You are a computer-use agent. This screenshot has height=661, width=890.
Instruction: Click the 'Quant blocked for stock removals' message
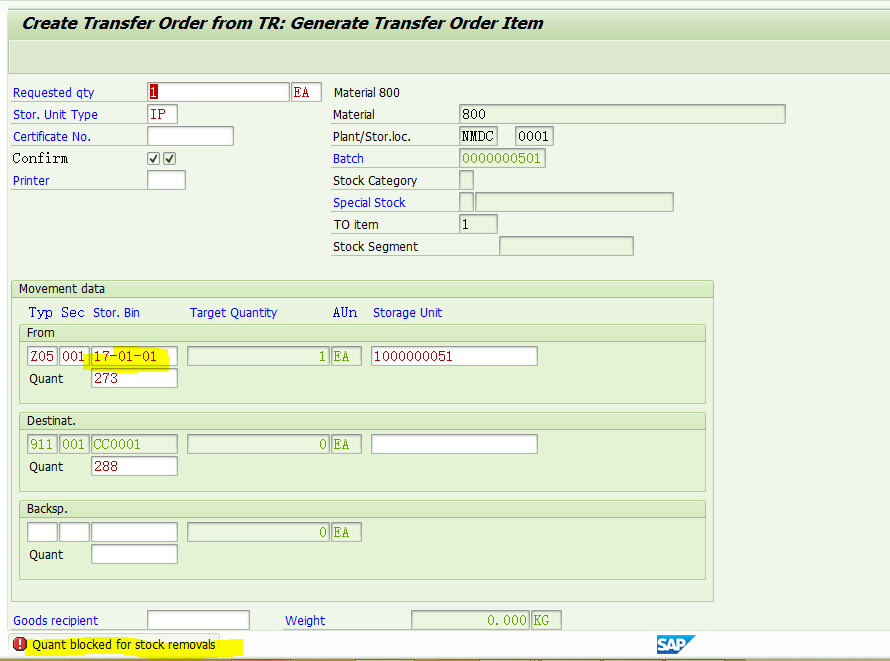tap(124, 645)
